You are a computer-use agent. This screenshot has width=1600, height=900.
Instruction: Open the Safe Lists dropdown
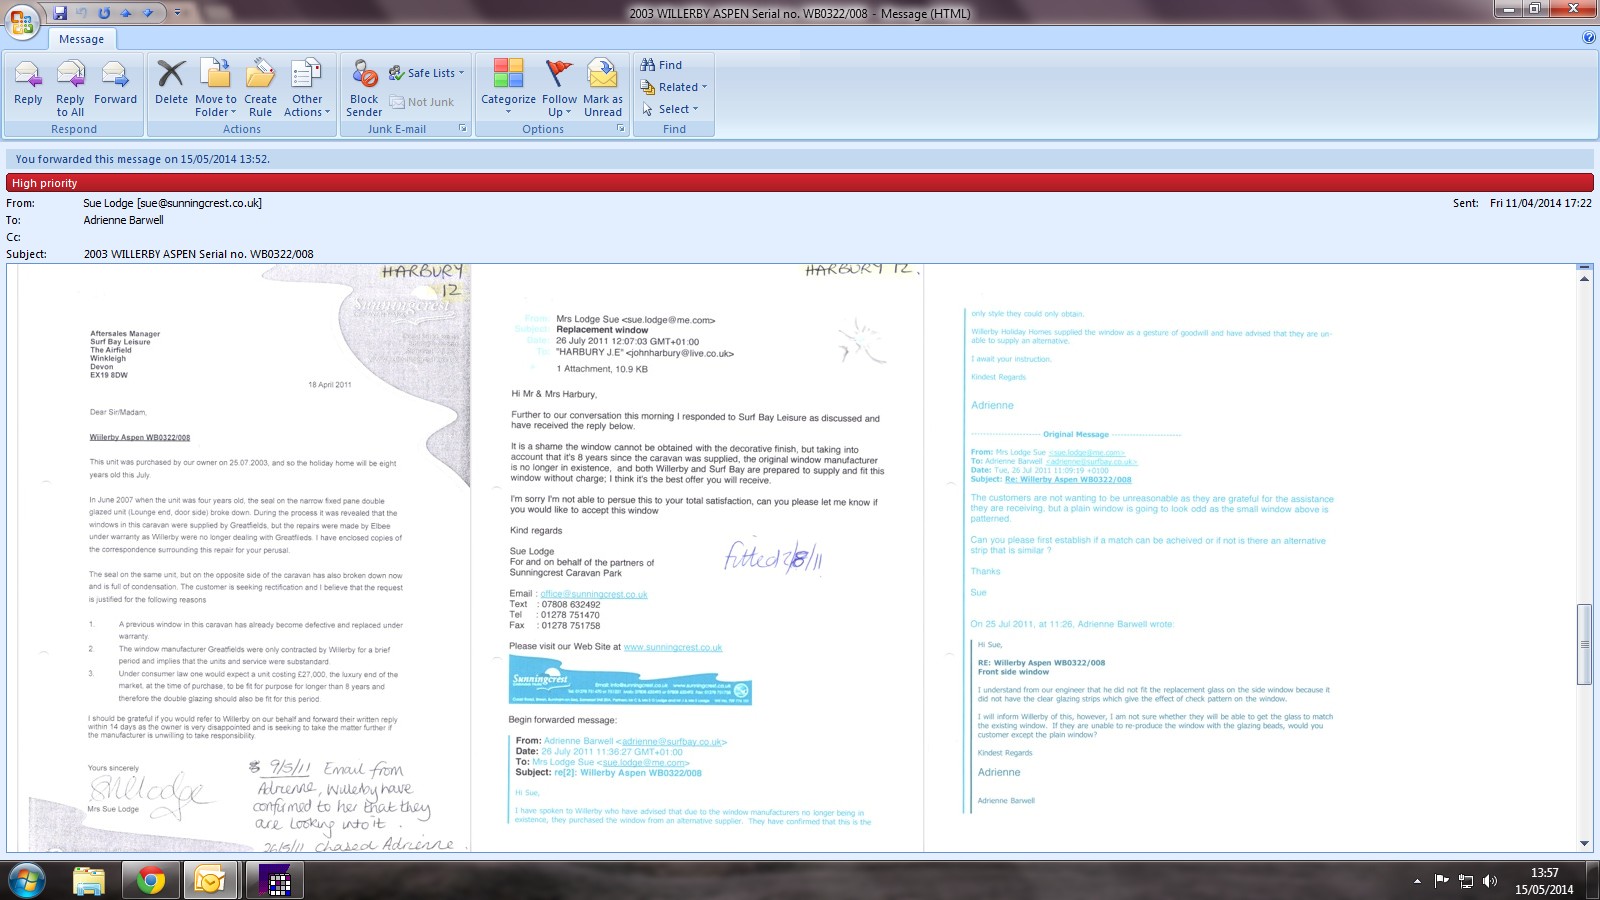(x=426, y=73)
